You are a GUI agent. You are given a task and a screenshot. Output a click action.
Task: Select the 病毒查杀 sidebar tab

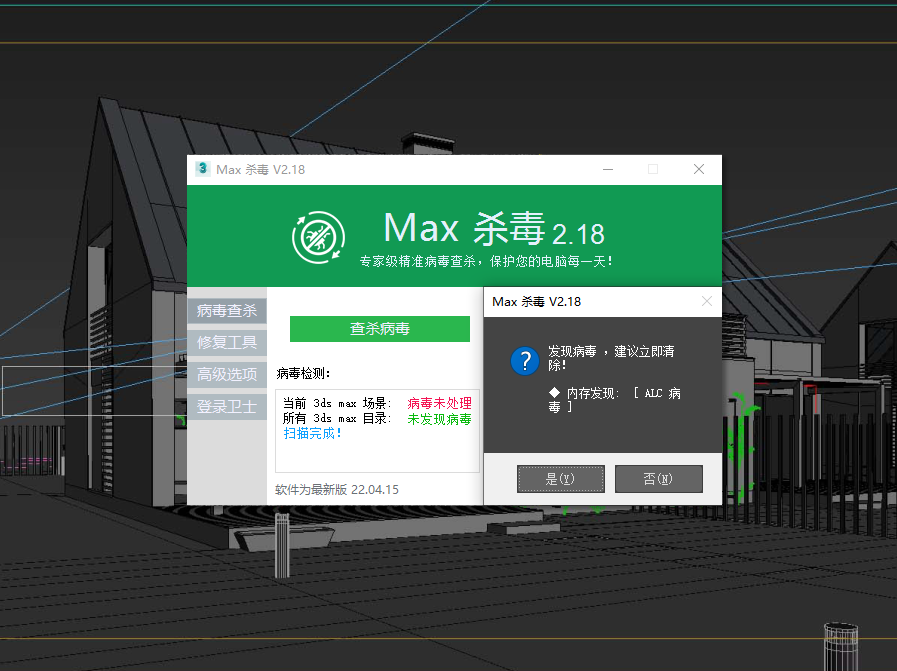227,311
